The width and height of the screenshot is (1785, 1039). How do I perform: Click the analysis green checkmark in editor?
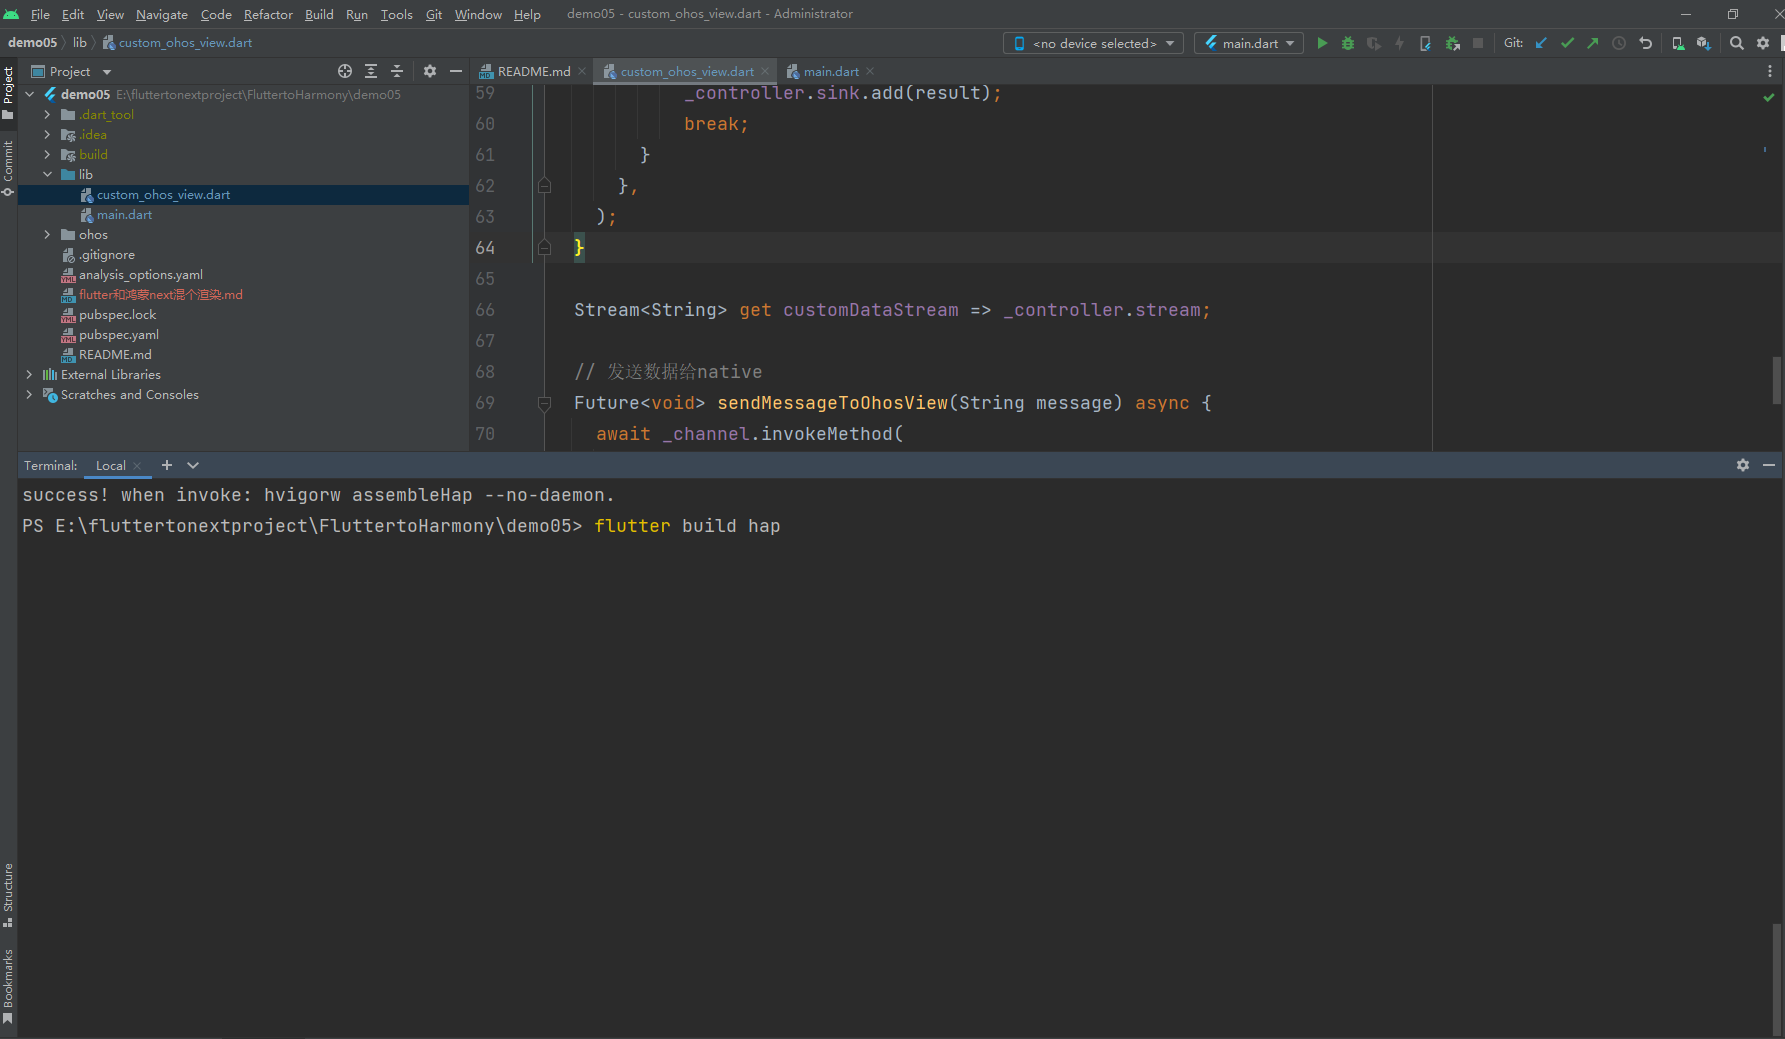pos(1769,97)
